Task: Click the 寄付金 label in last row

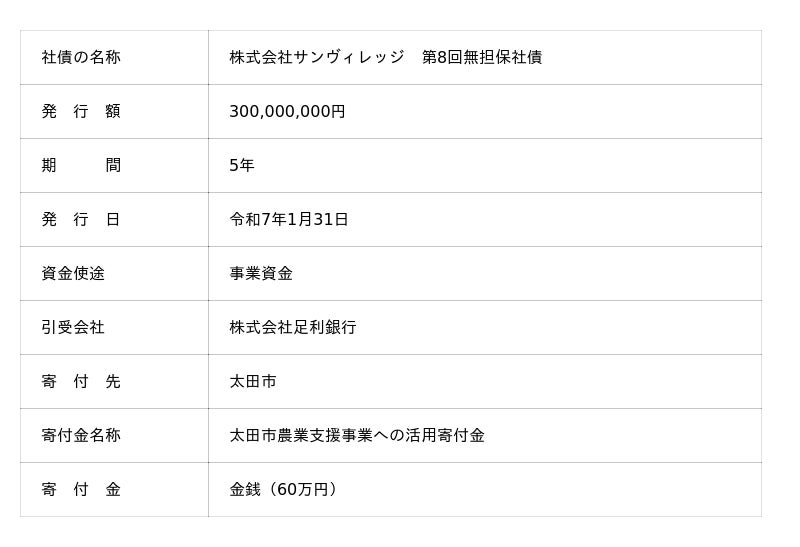Action: point(81,490)
